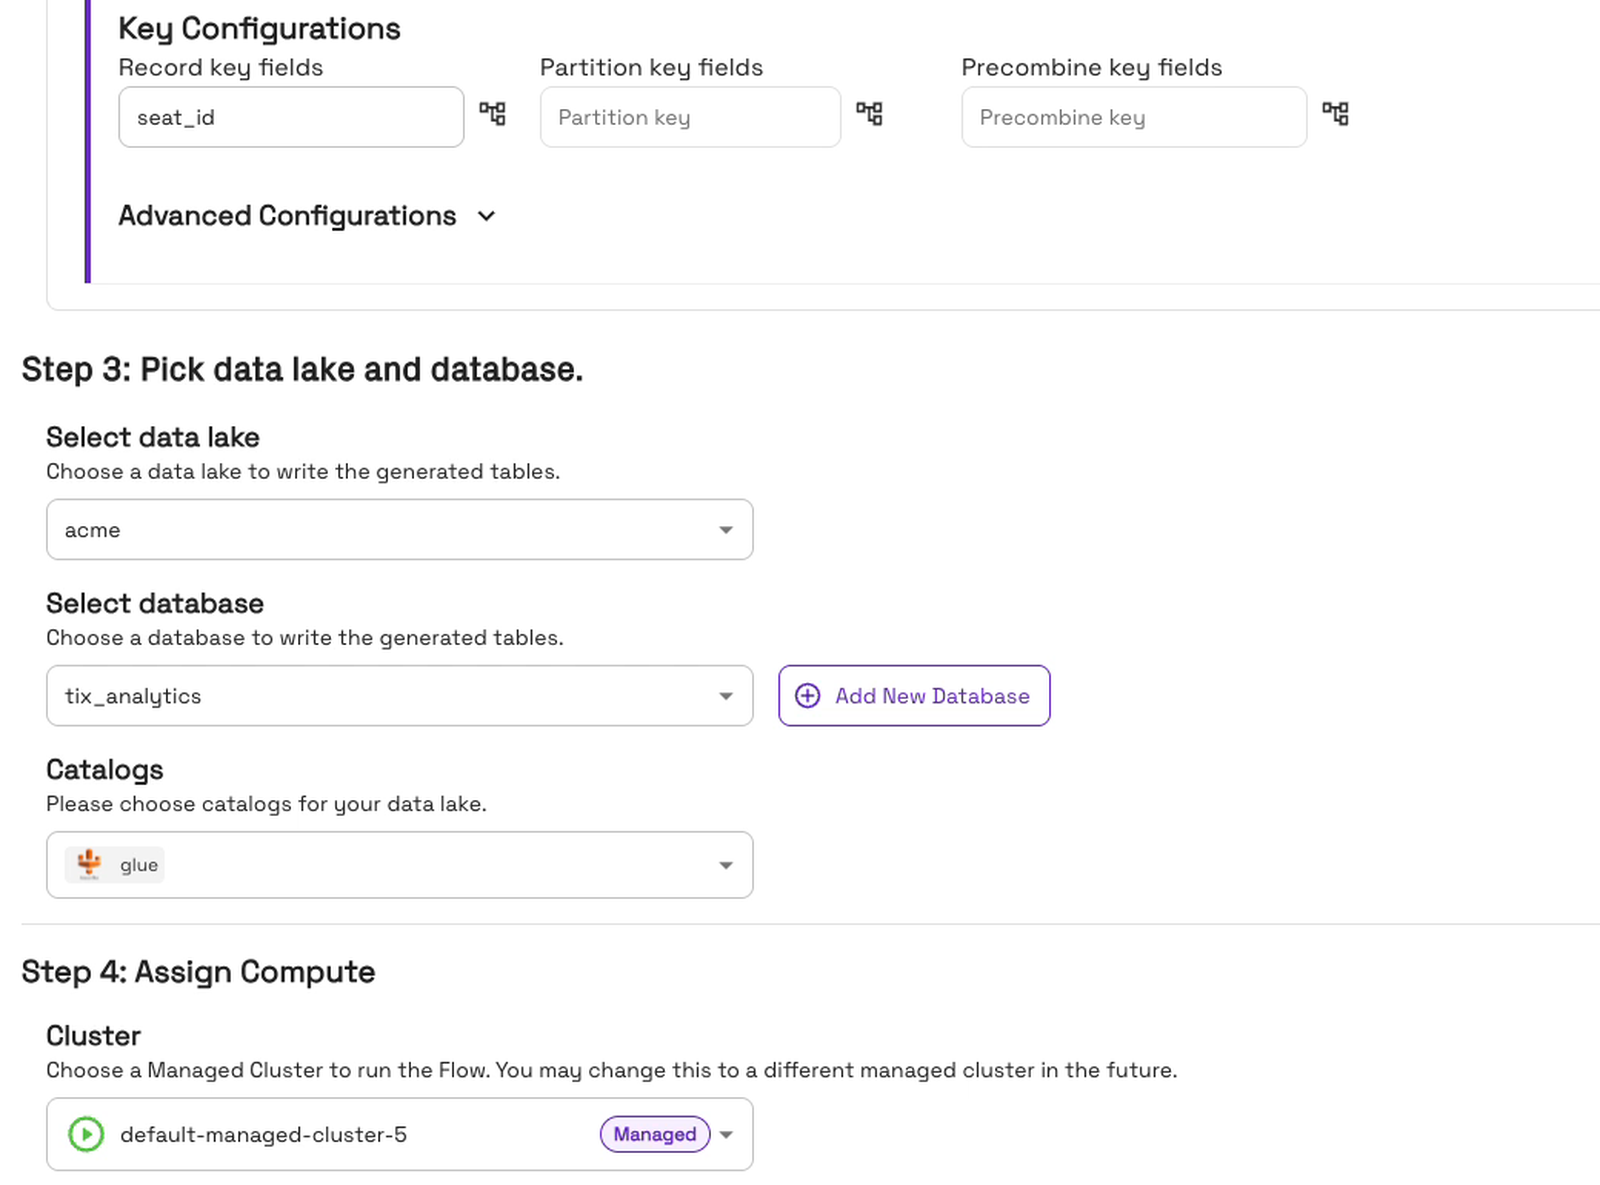Click 'Precombine key fields' label

[1092, 68]
